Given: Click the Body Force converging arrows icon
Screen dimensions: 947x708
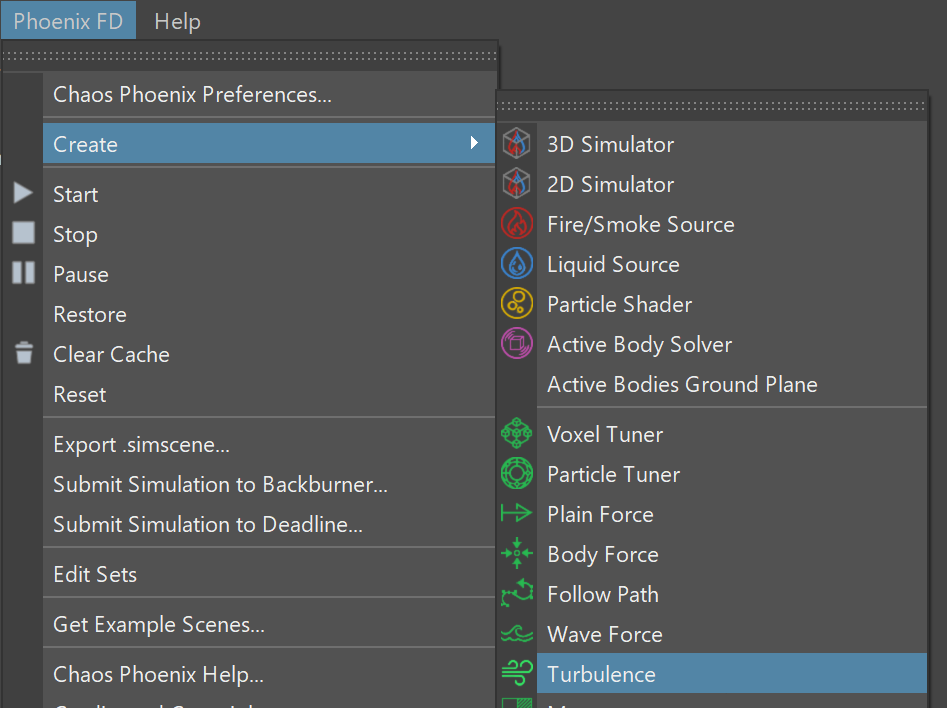Looking at the screenshot, I should click(x=516, y=553).
